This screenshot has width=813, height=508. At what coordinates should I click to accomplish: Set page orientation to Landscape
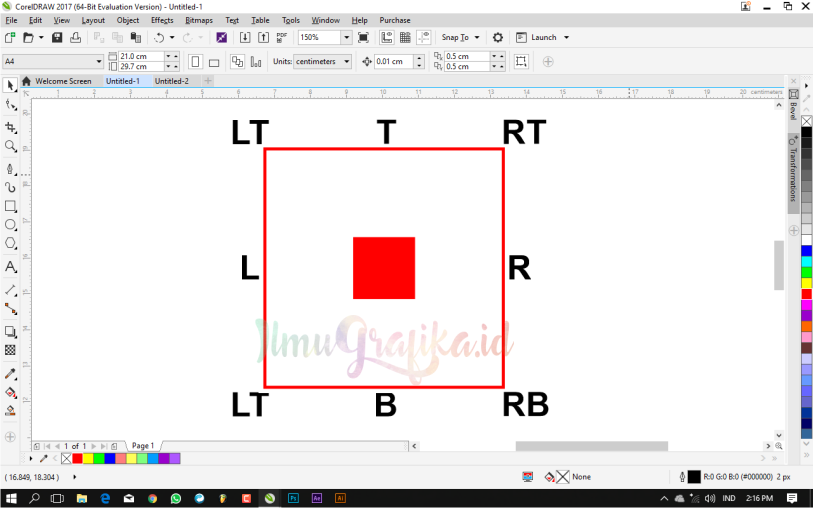(214, 62)
